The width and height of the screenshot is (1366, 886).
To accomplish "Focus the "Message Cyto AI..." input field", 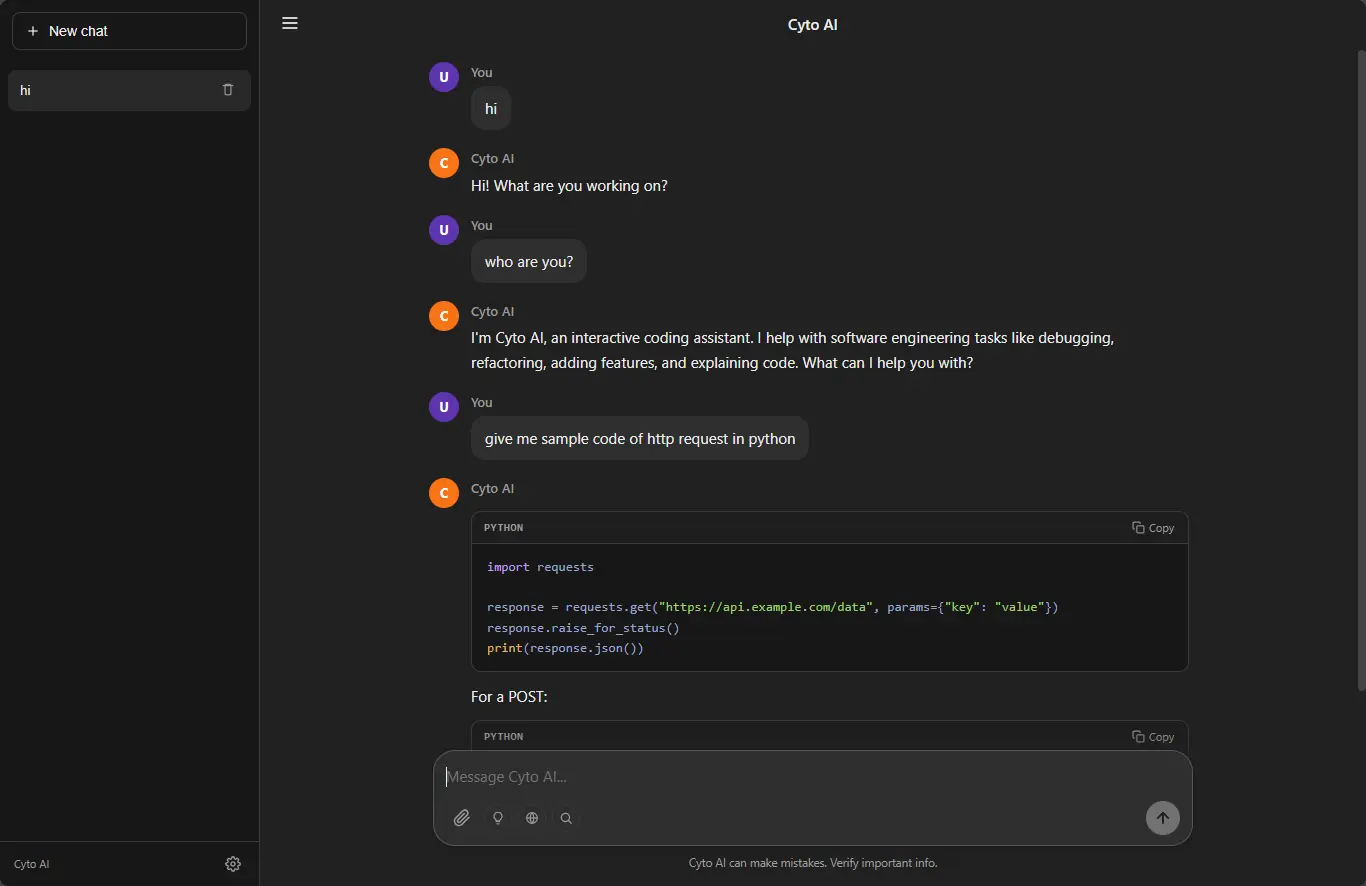I will 813,777.
